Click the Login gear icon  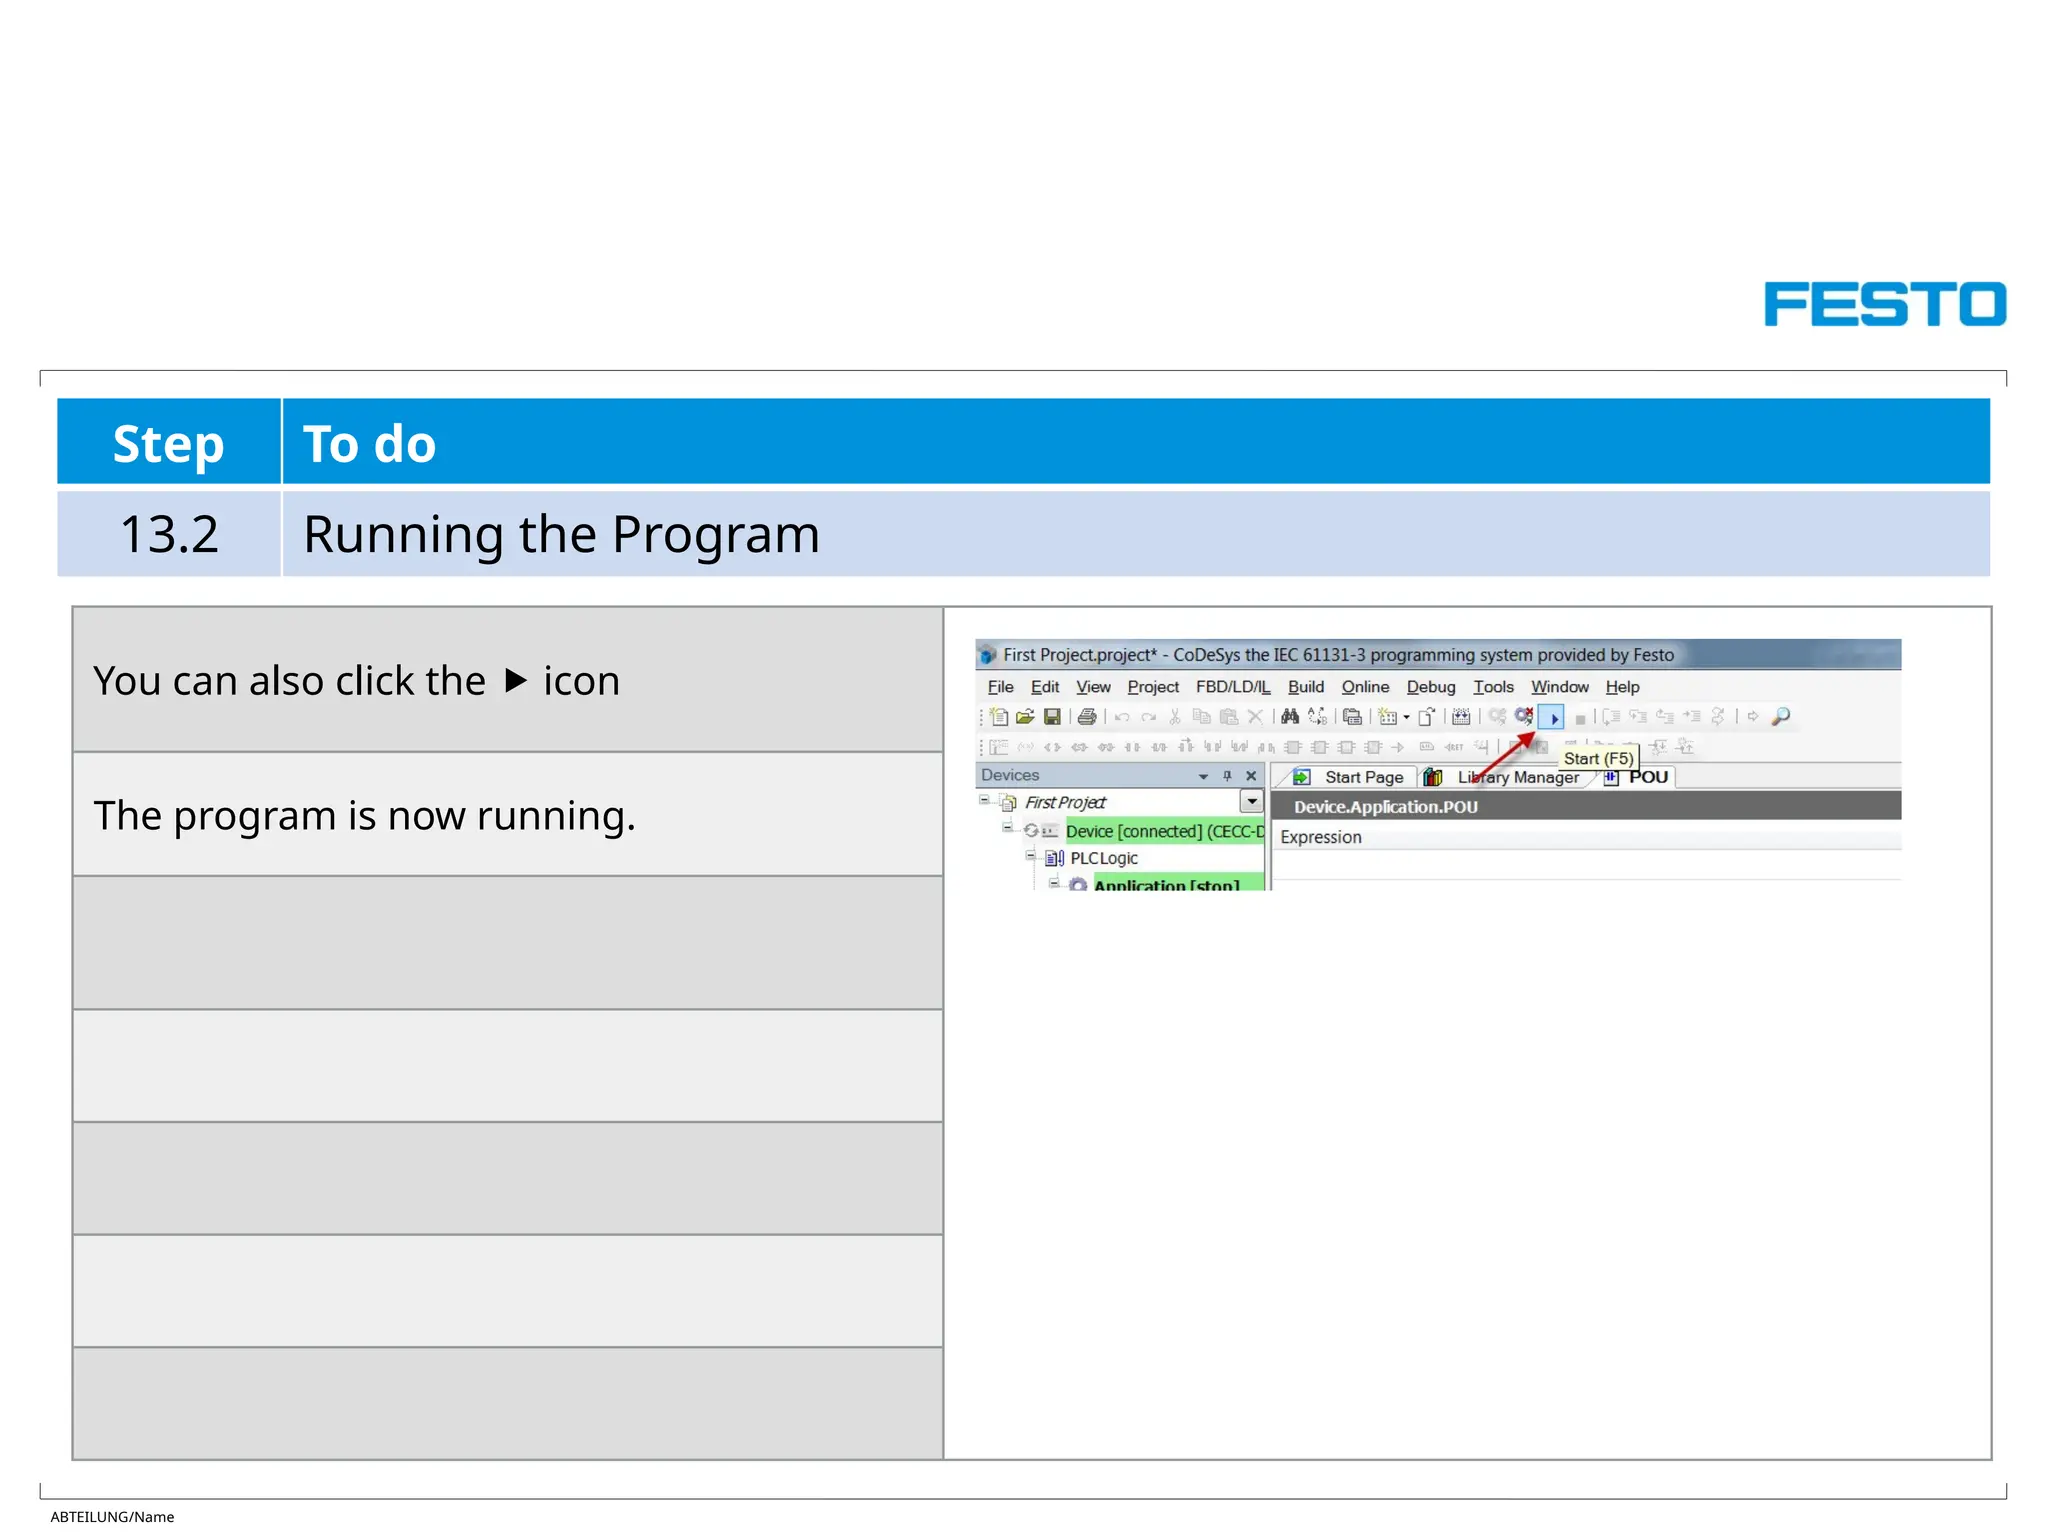click(1497, 716)
